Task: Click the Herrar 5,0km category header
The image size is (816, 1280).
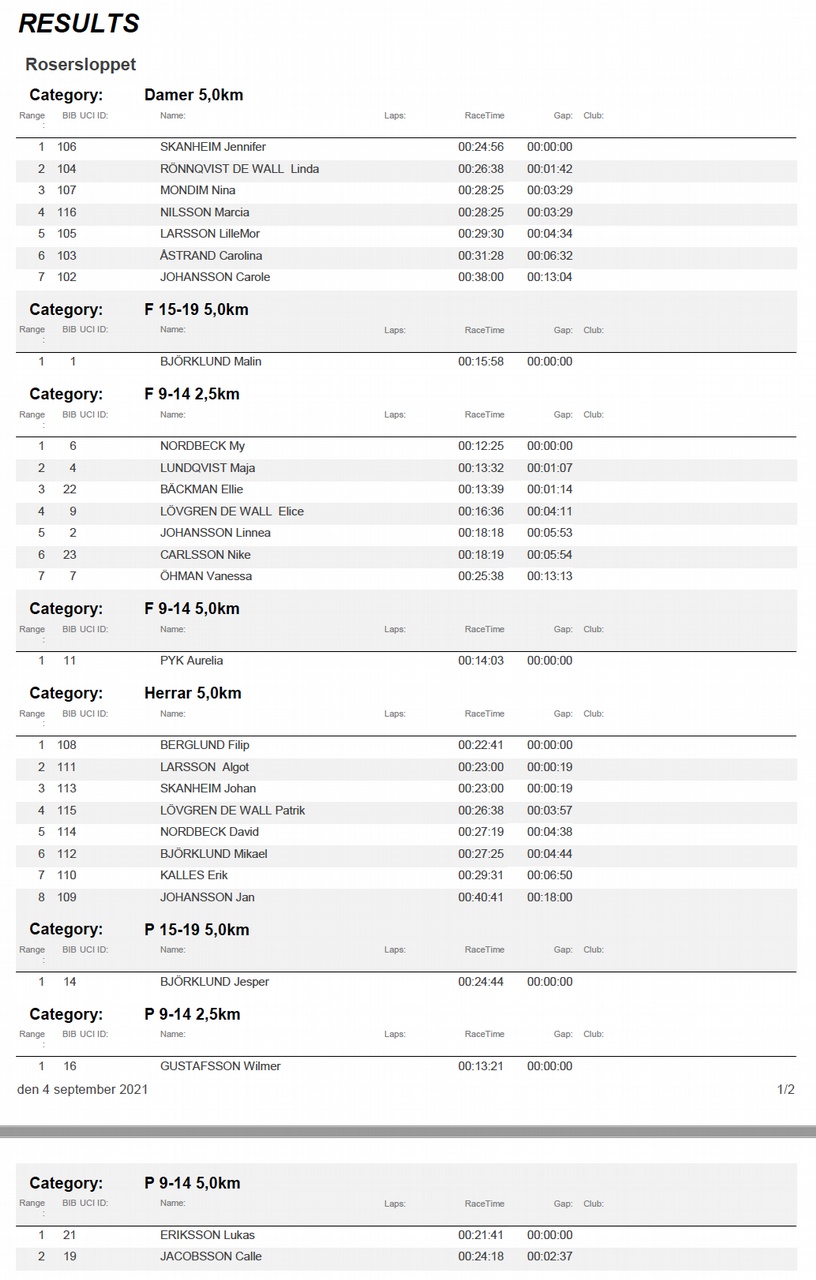Action: (x=193, y=693)
